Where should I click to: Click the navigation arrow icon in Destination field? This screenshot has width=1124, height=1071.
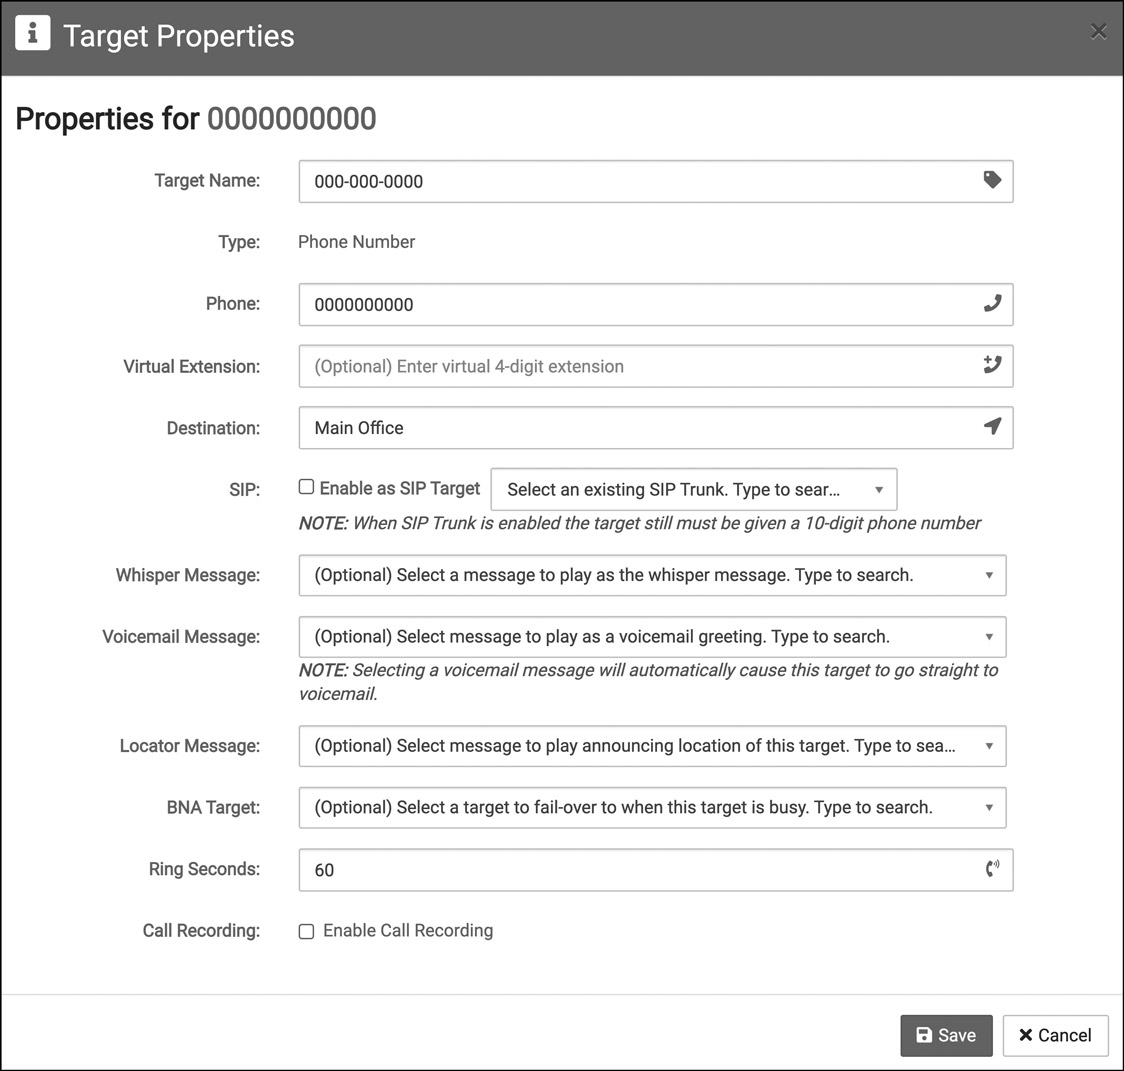point(993,427)
